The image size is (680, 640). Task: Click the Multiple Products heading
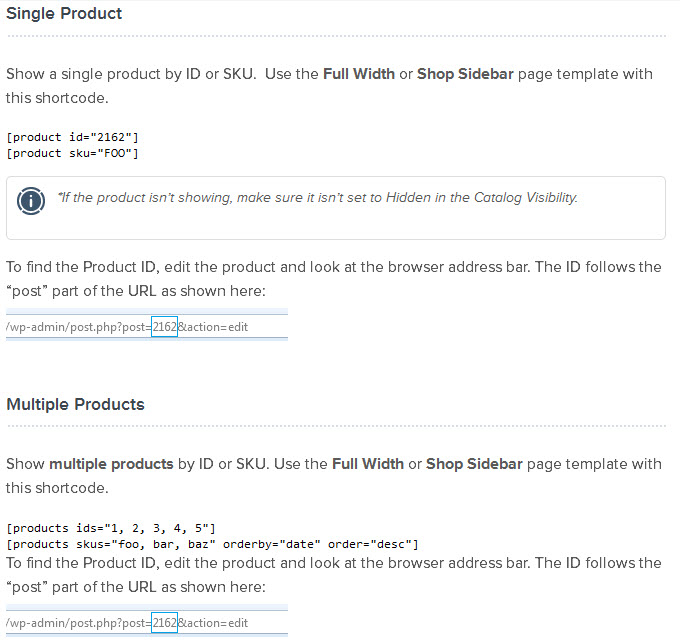75,404
